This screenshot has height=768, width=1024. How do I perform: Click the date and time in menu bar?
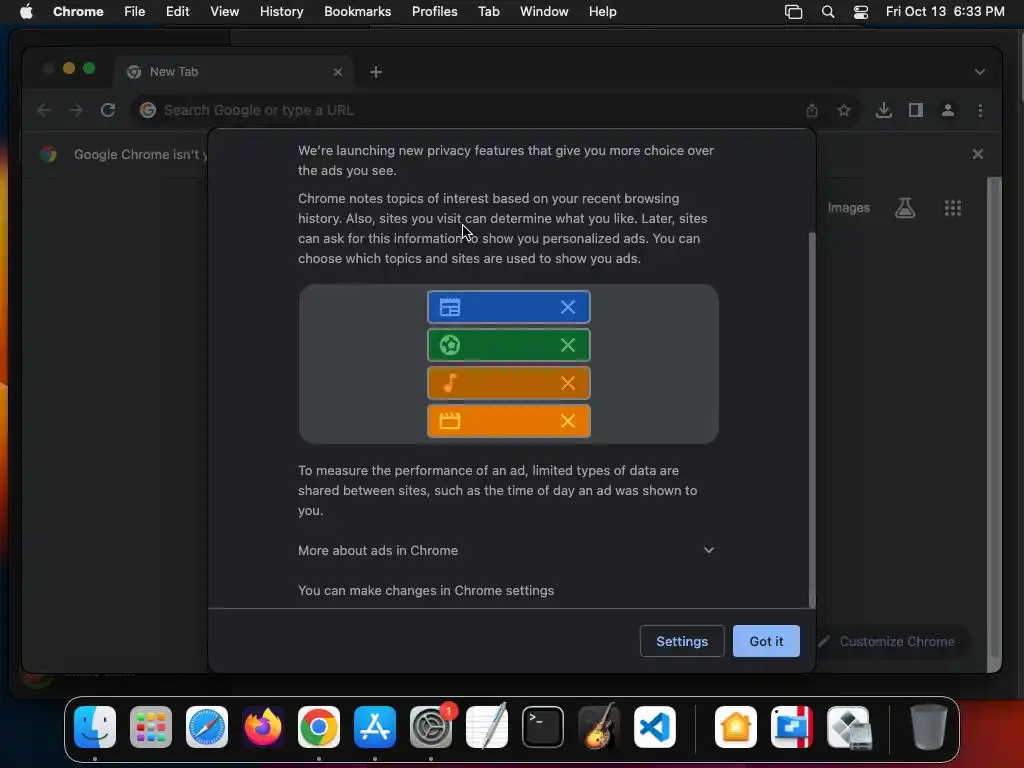point(945,12)
